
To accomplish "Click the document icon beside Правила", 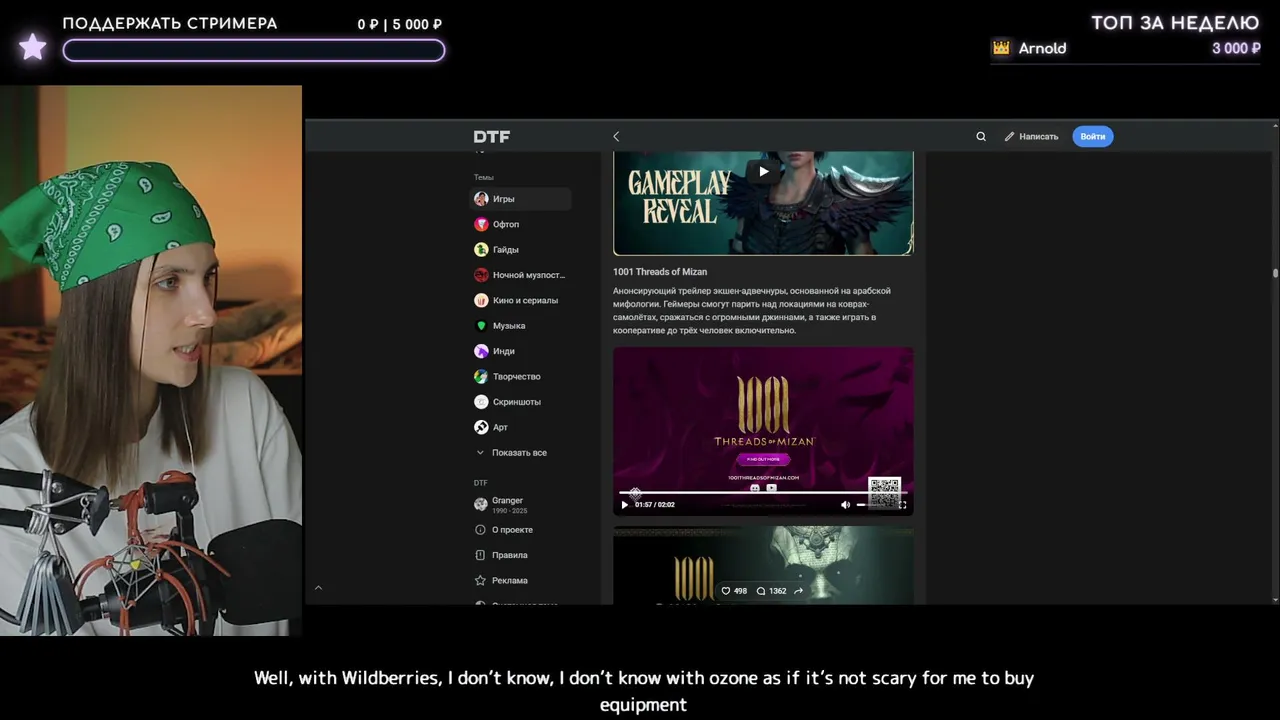I will coord(481,555).
